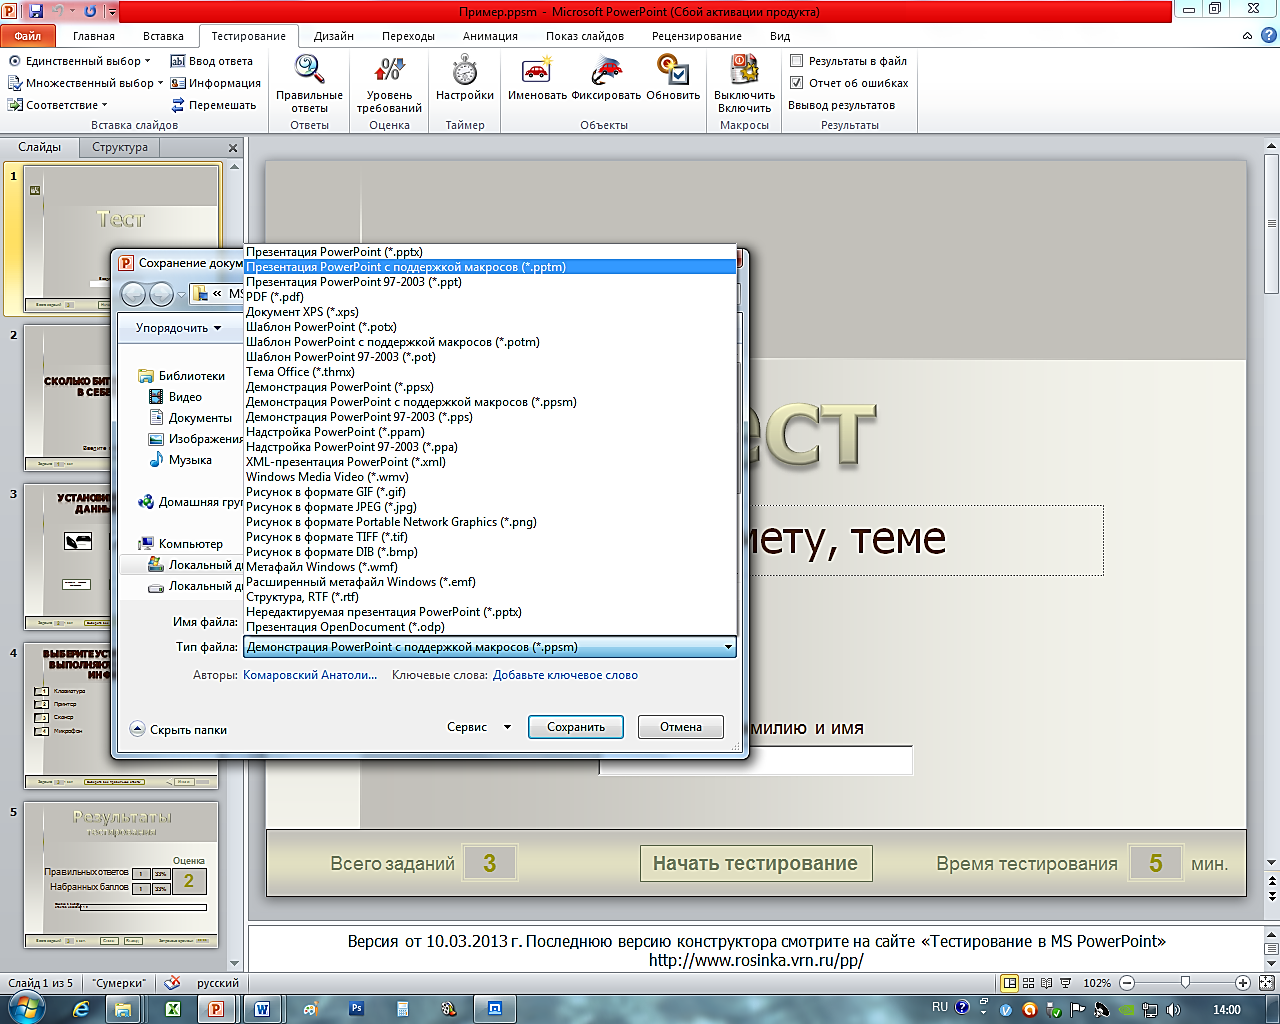Select Музыка in the folder tree
Image resolution: width=1280 pixels, height=1024 pixels.
(x=181, y=460)
